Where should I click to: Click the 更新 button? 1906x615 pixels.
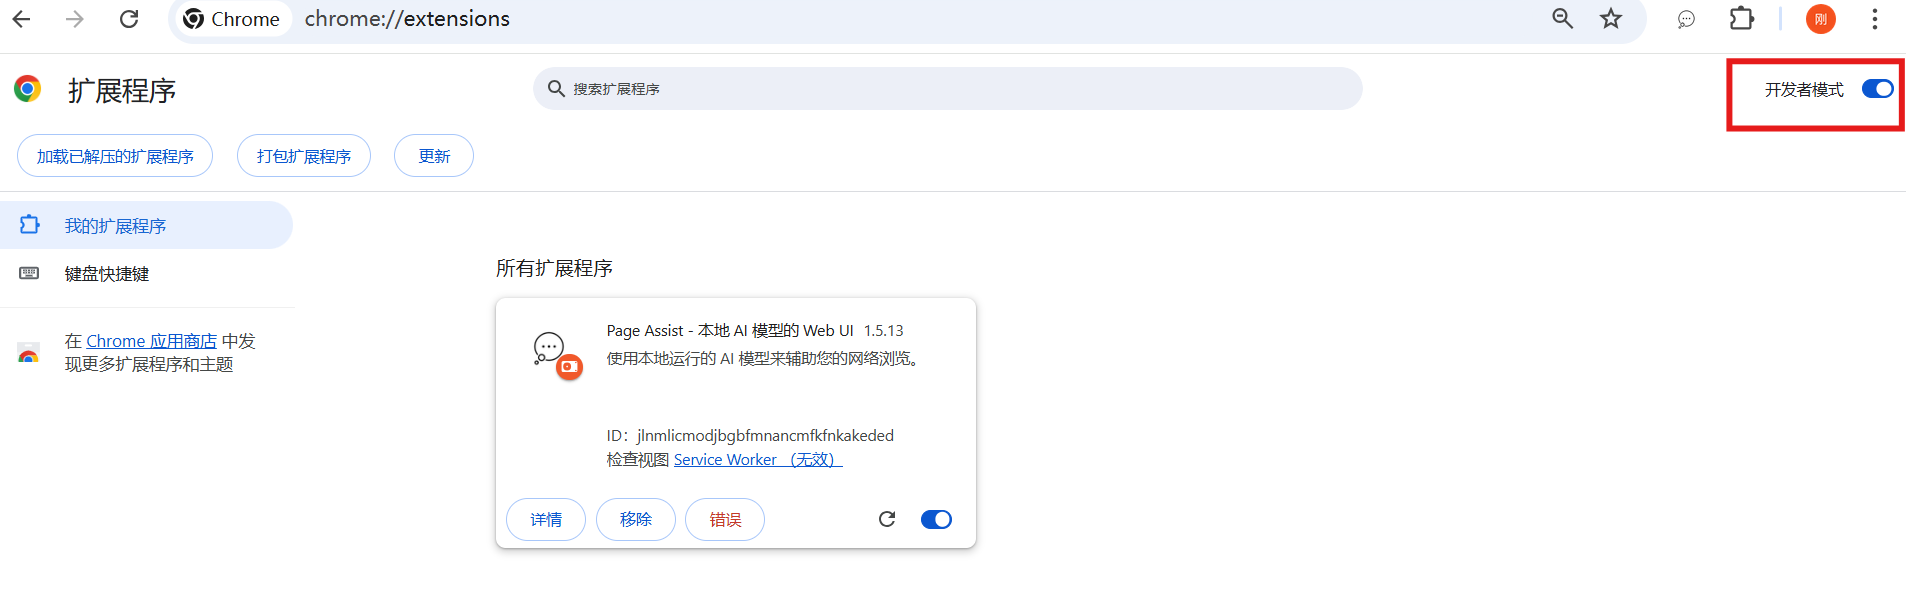click(434, 156)
